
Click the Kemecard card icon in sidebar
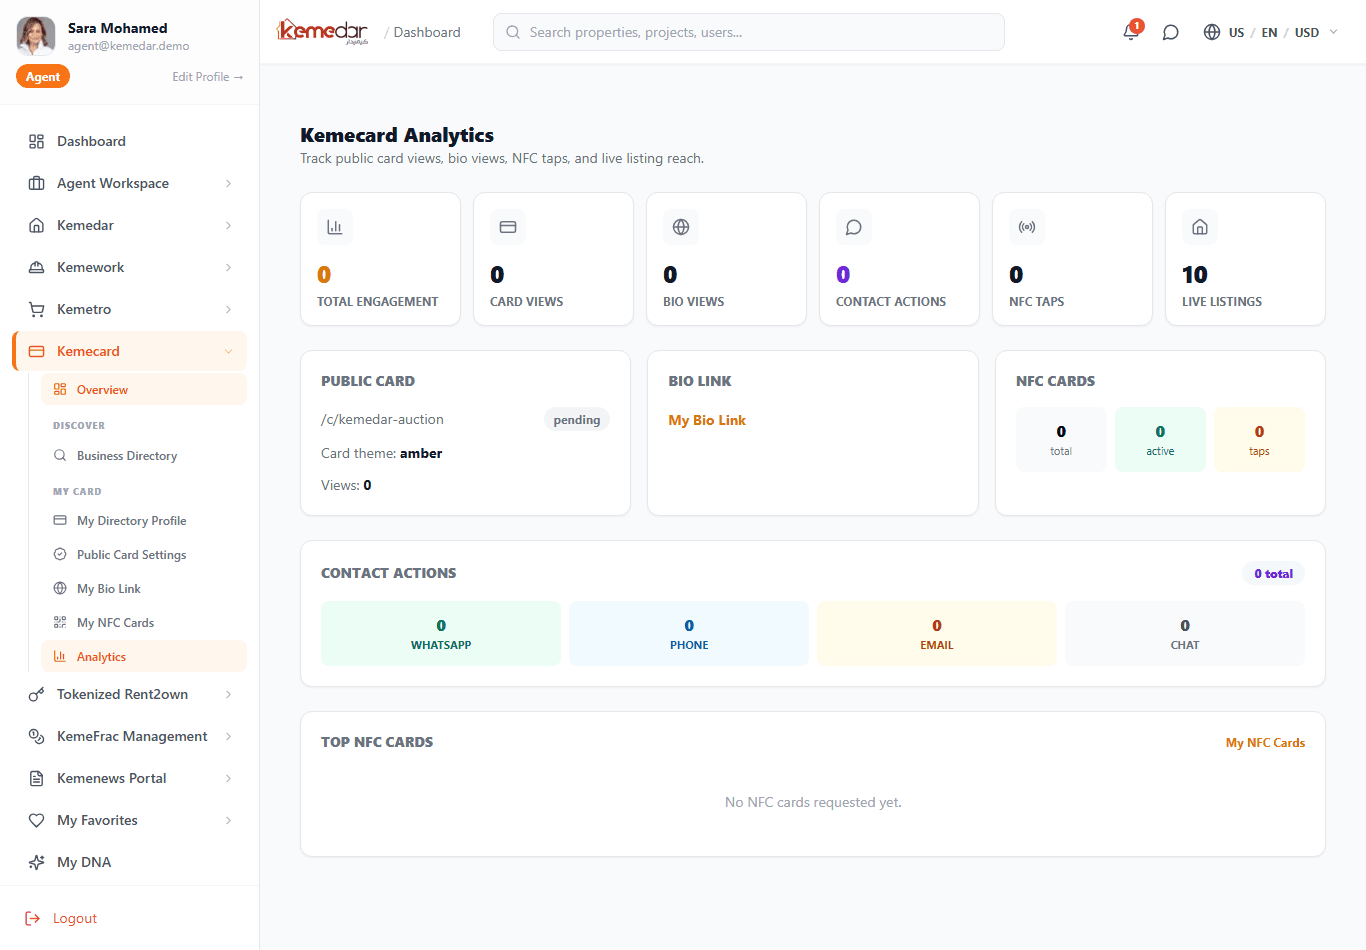37,351
